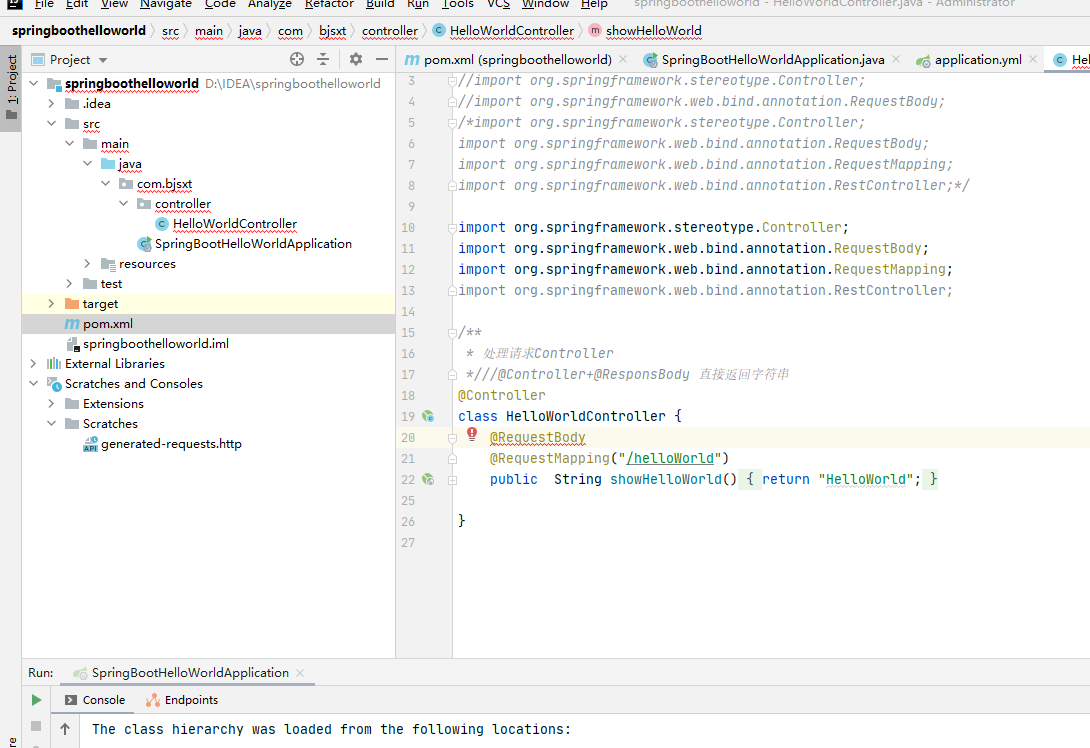Click line number 14 in the gutter
Viewport: 1090px width, 748px height.
tap(408, 311)
